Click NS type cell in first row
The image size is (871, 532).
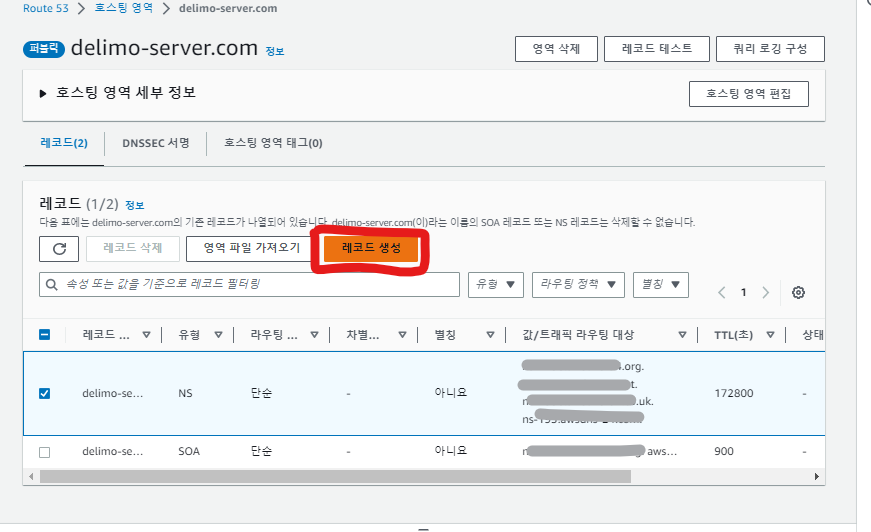(185, 393)
